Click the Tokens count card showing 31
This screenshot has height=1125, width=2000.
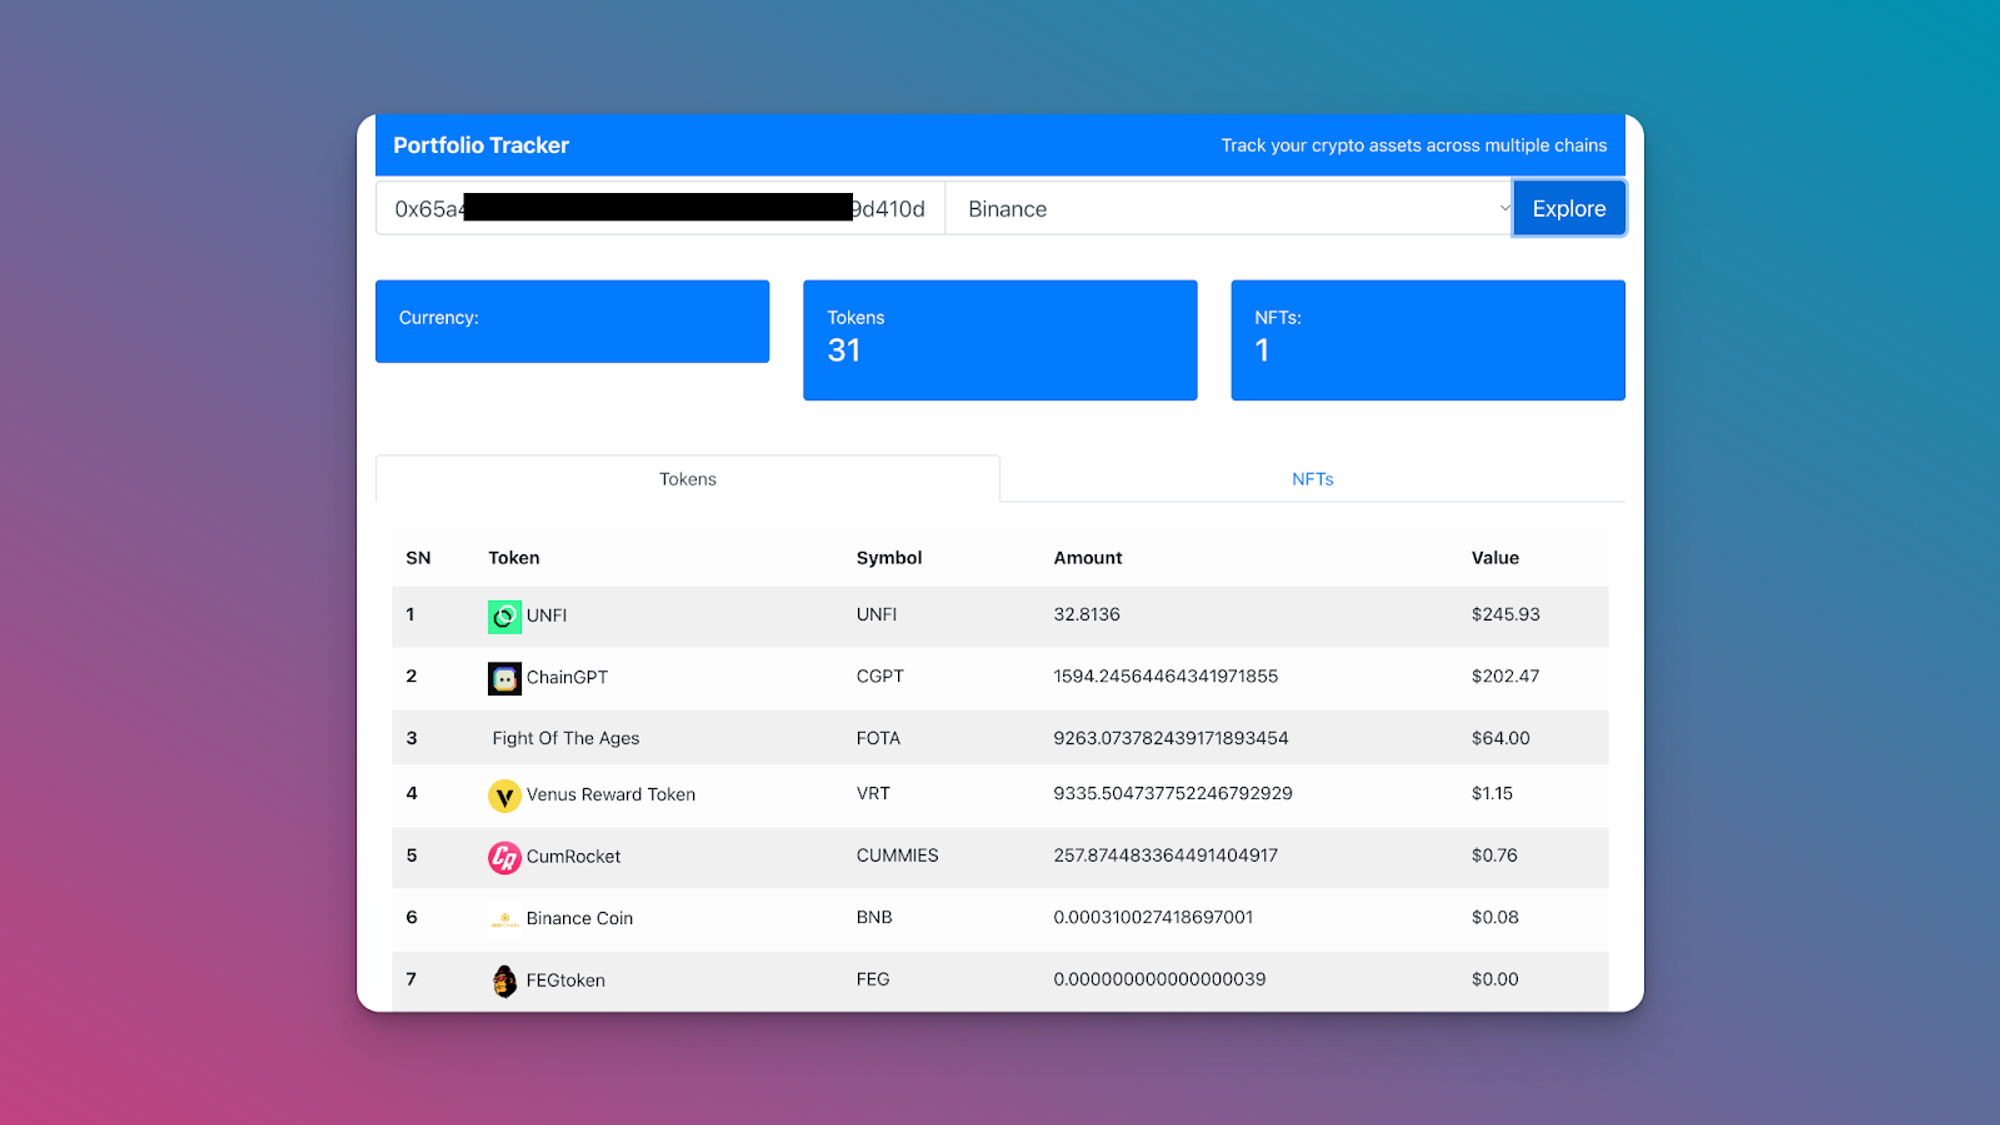(x=999, y=339)
